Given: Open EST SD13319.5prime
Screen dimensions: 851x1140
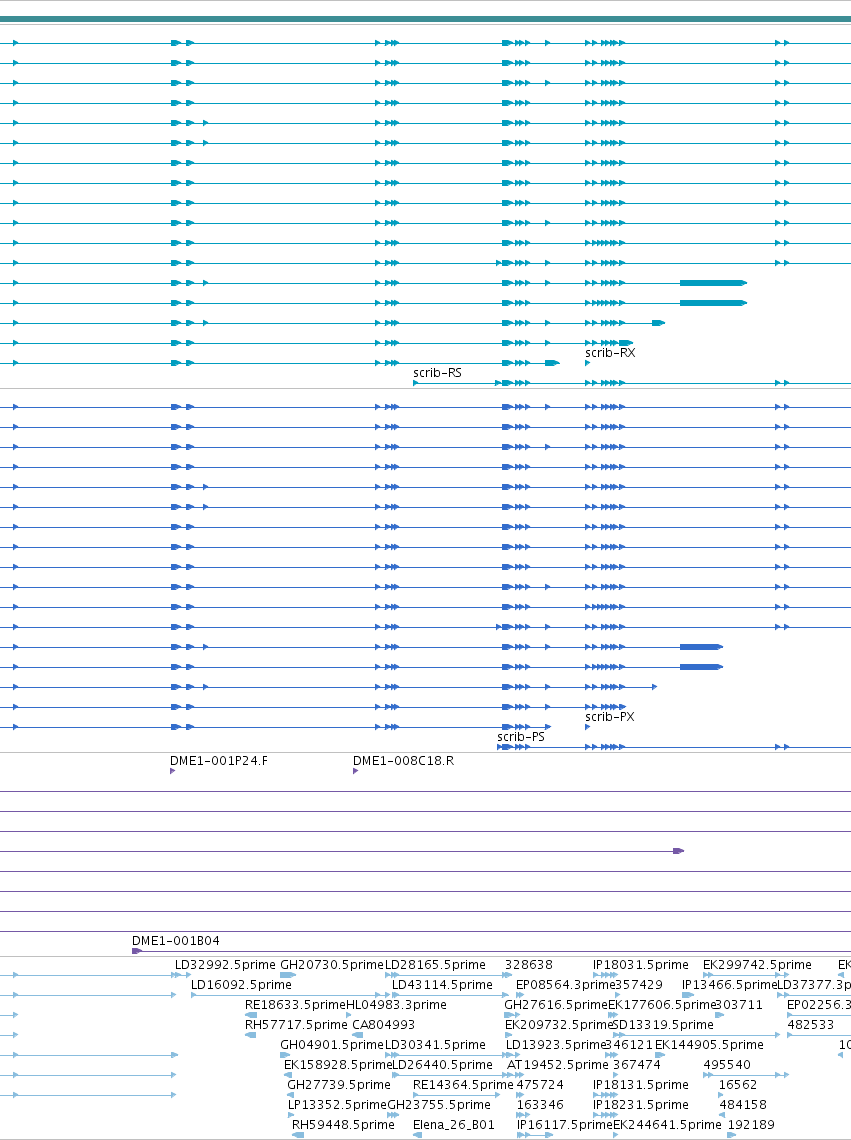Looking at the screenshot, I should [663, 1024].
